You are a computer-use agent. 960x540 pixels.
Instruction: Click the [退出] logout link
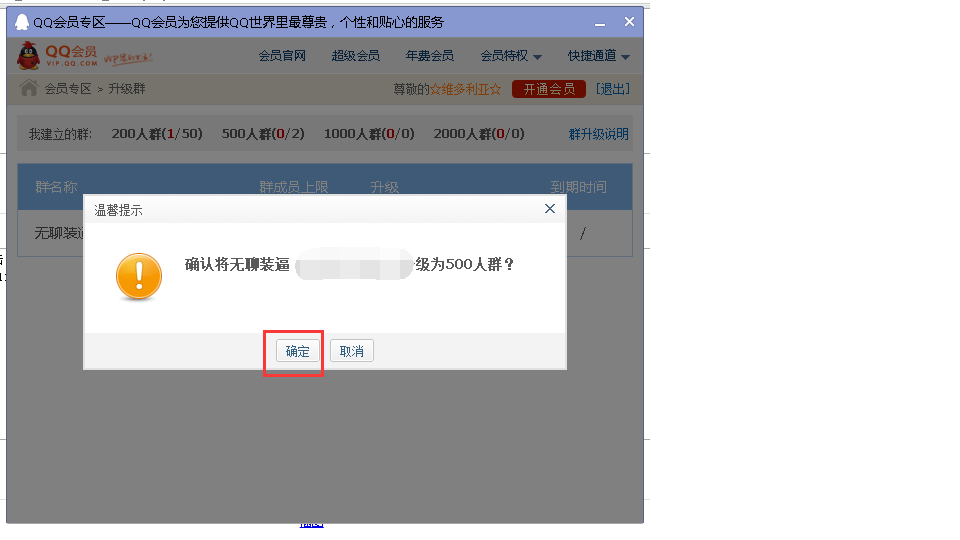[x=613, y=89]
